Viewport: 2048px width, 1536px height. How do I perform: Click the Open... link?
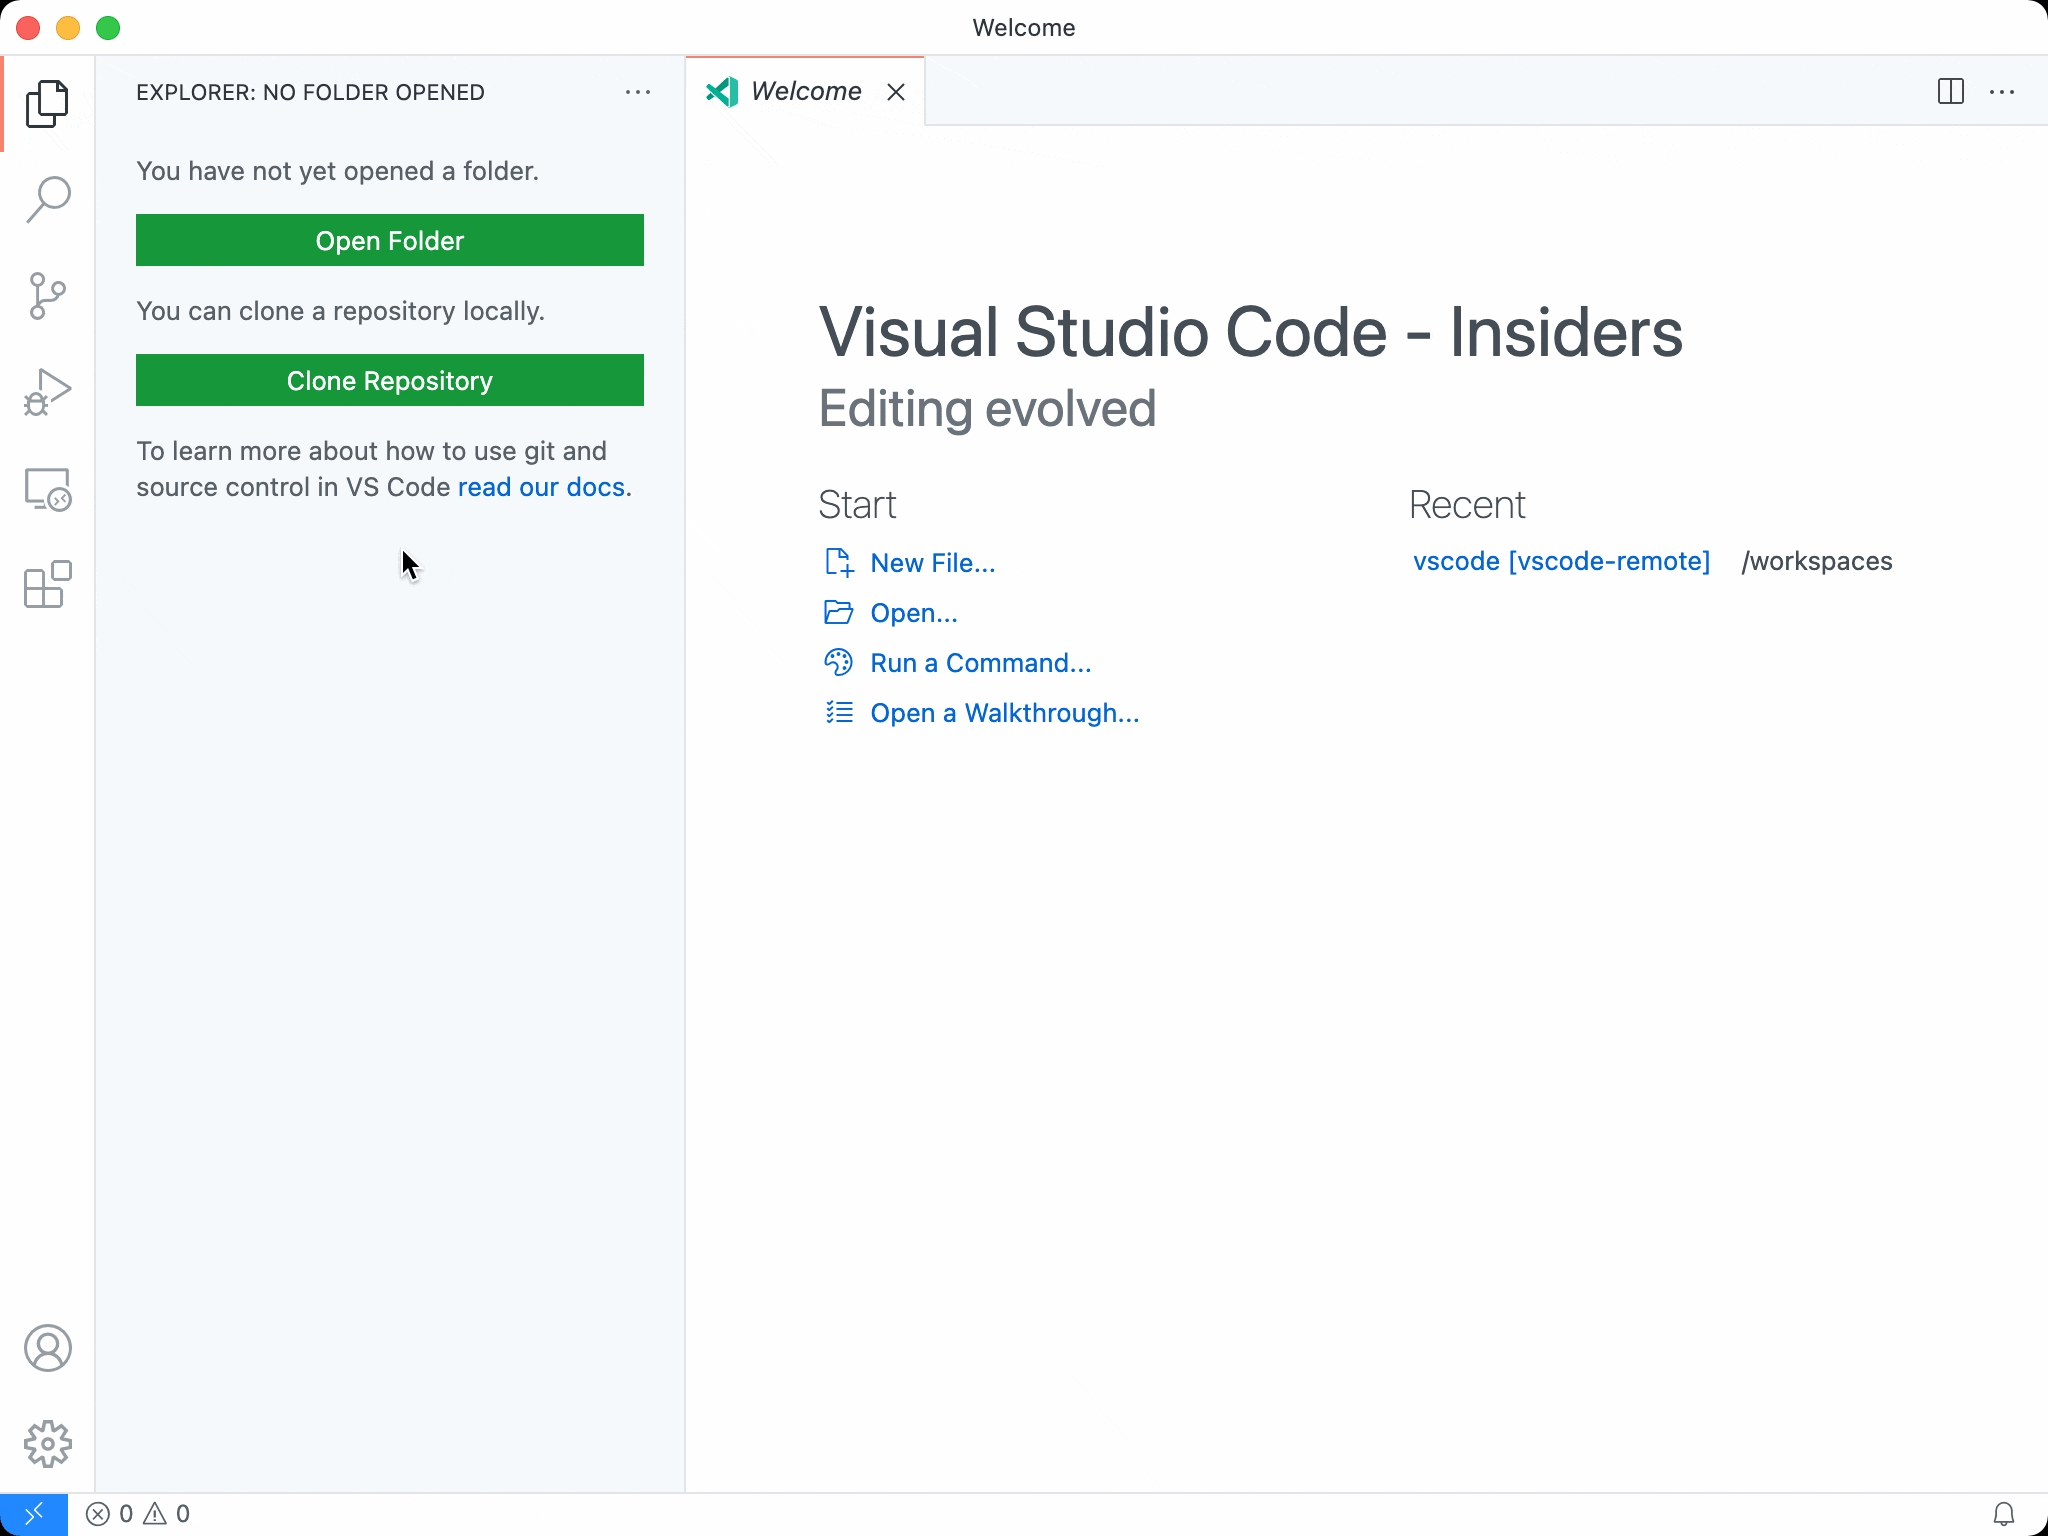tap(914, 613)
